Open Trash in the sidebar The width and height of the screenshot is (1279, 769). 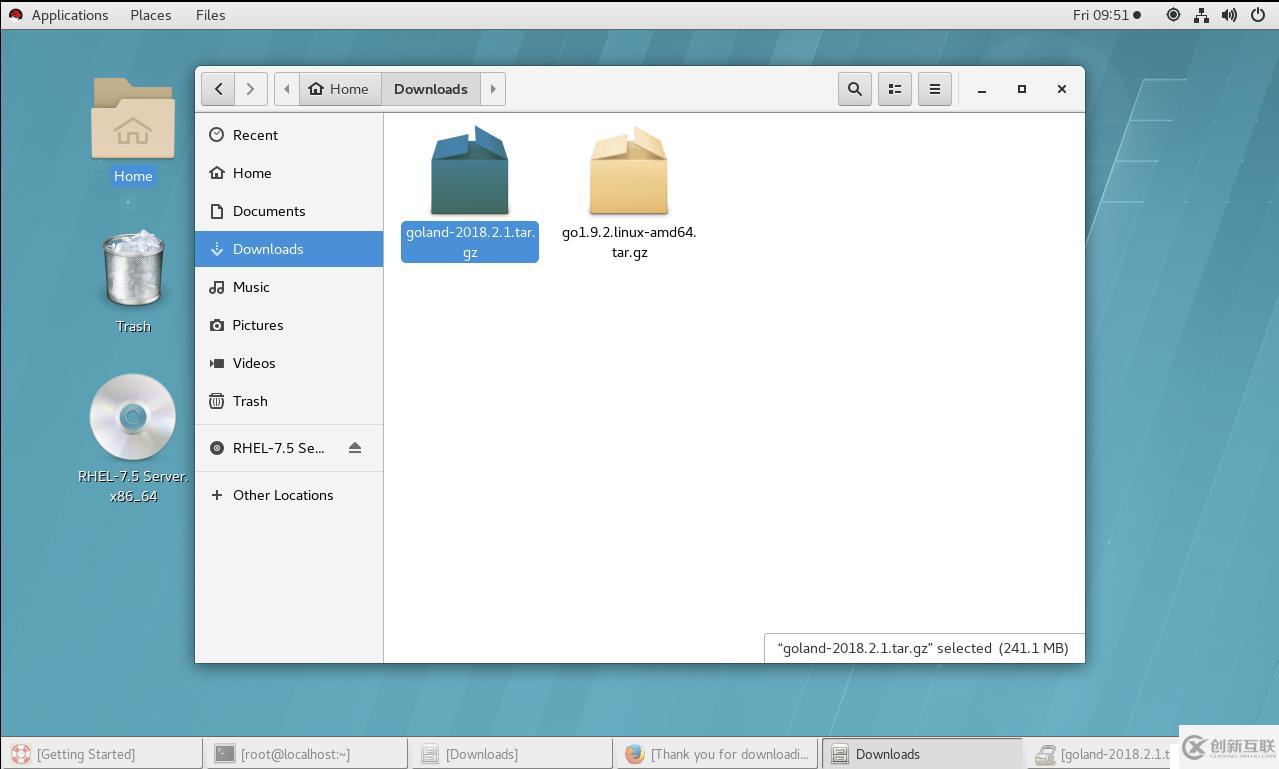[289, 401]
